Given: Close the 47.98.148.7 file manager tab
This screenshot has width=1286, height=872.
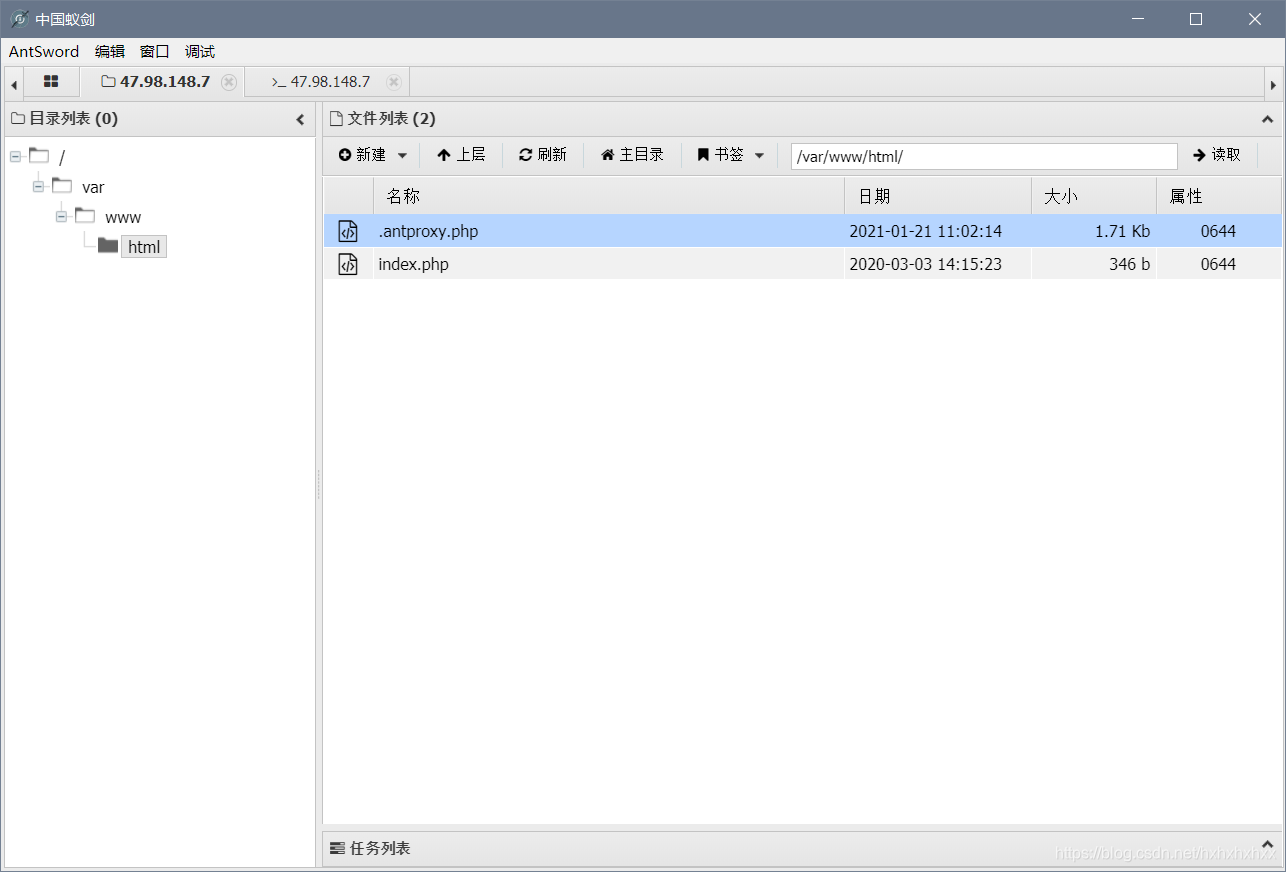Looking at the screenshot, I should click(229, 82).
